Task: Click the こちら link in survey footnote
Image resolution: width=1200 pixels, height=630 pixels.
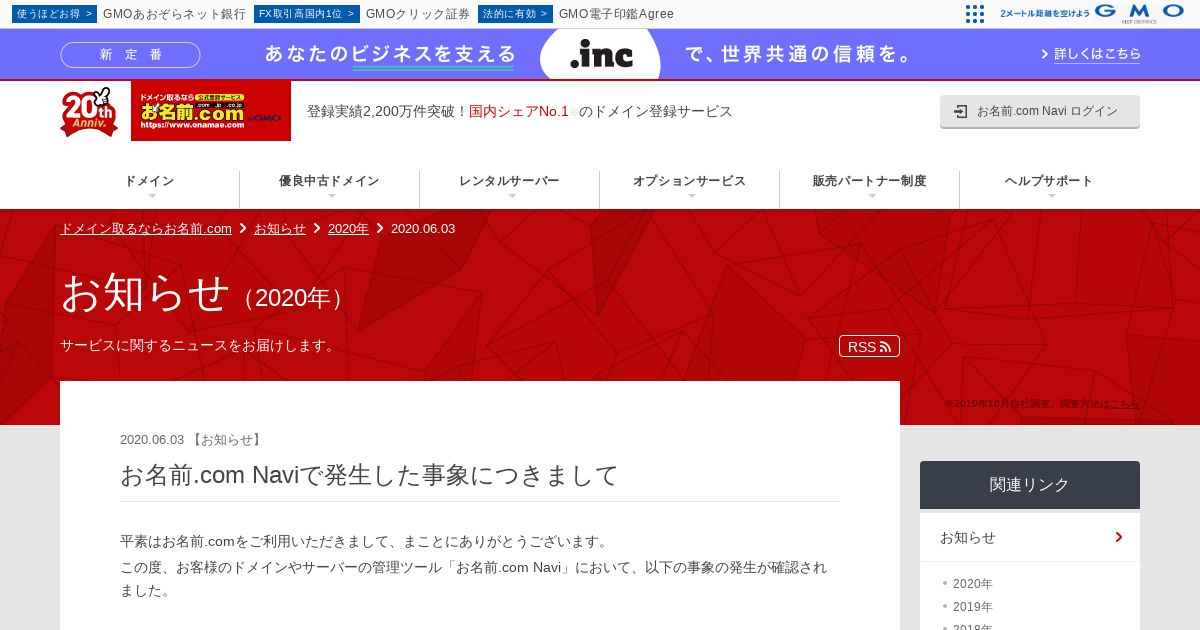Action: (1124, 403)
